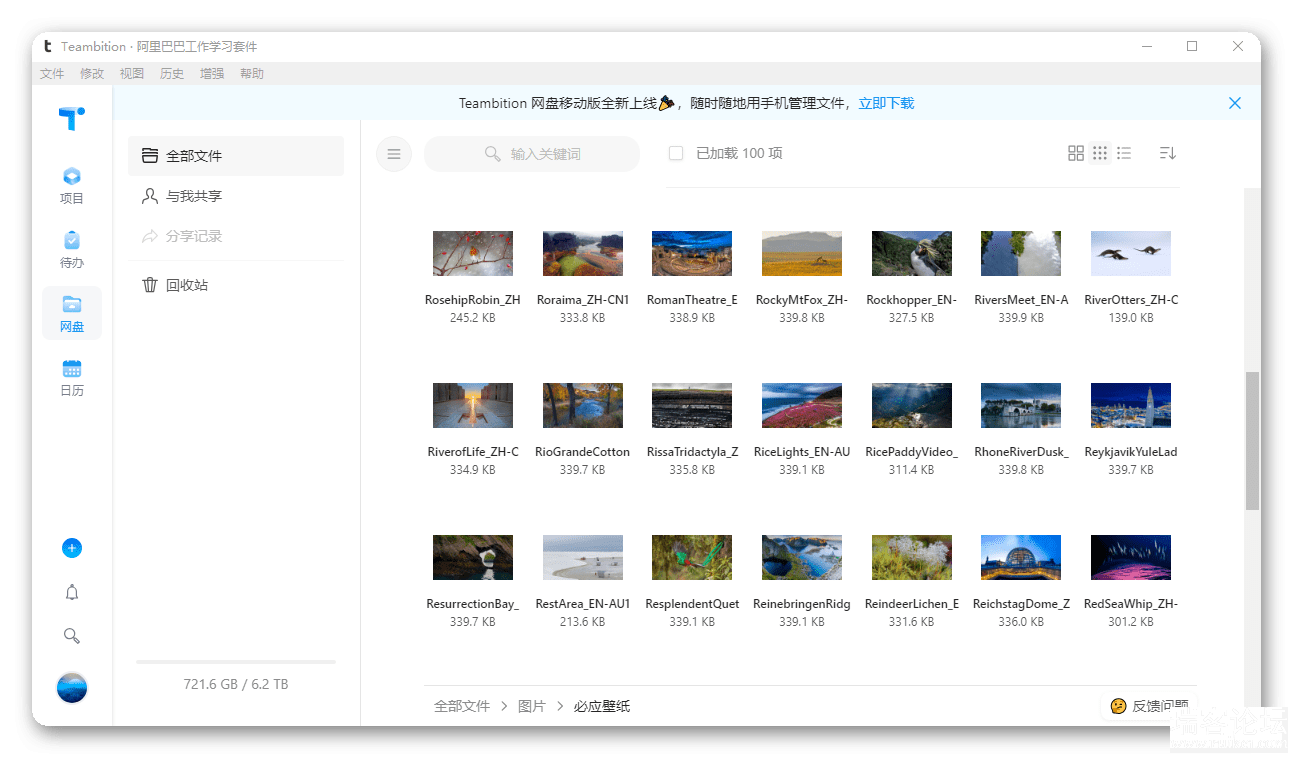Click 必应壁纸 in the breadcrumb
The image size is (1293, 758).
(602, 706)
